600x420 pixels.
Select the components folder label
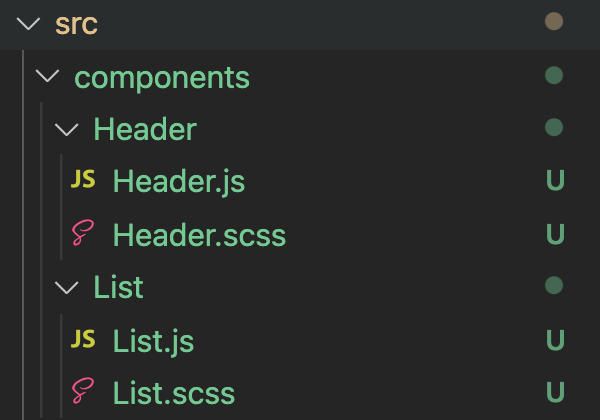click(x=161, y=77)
